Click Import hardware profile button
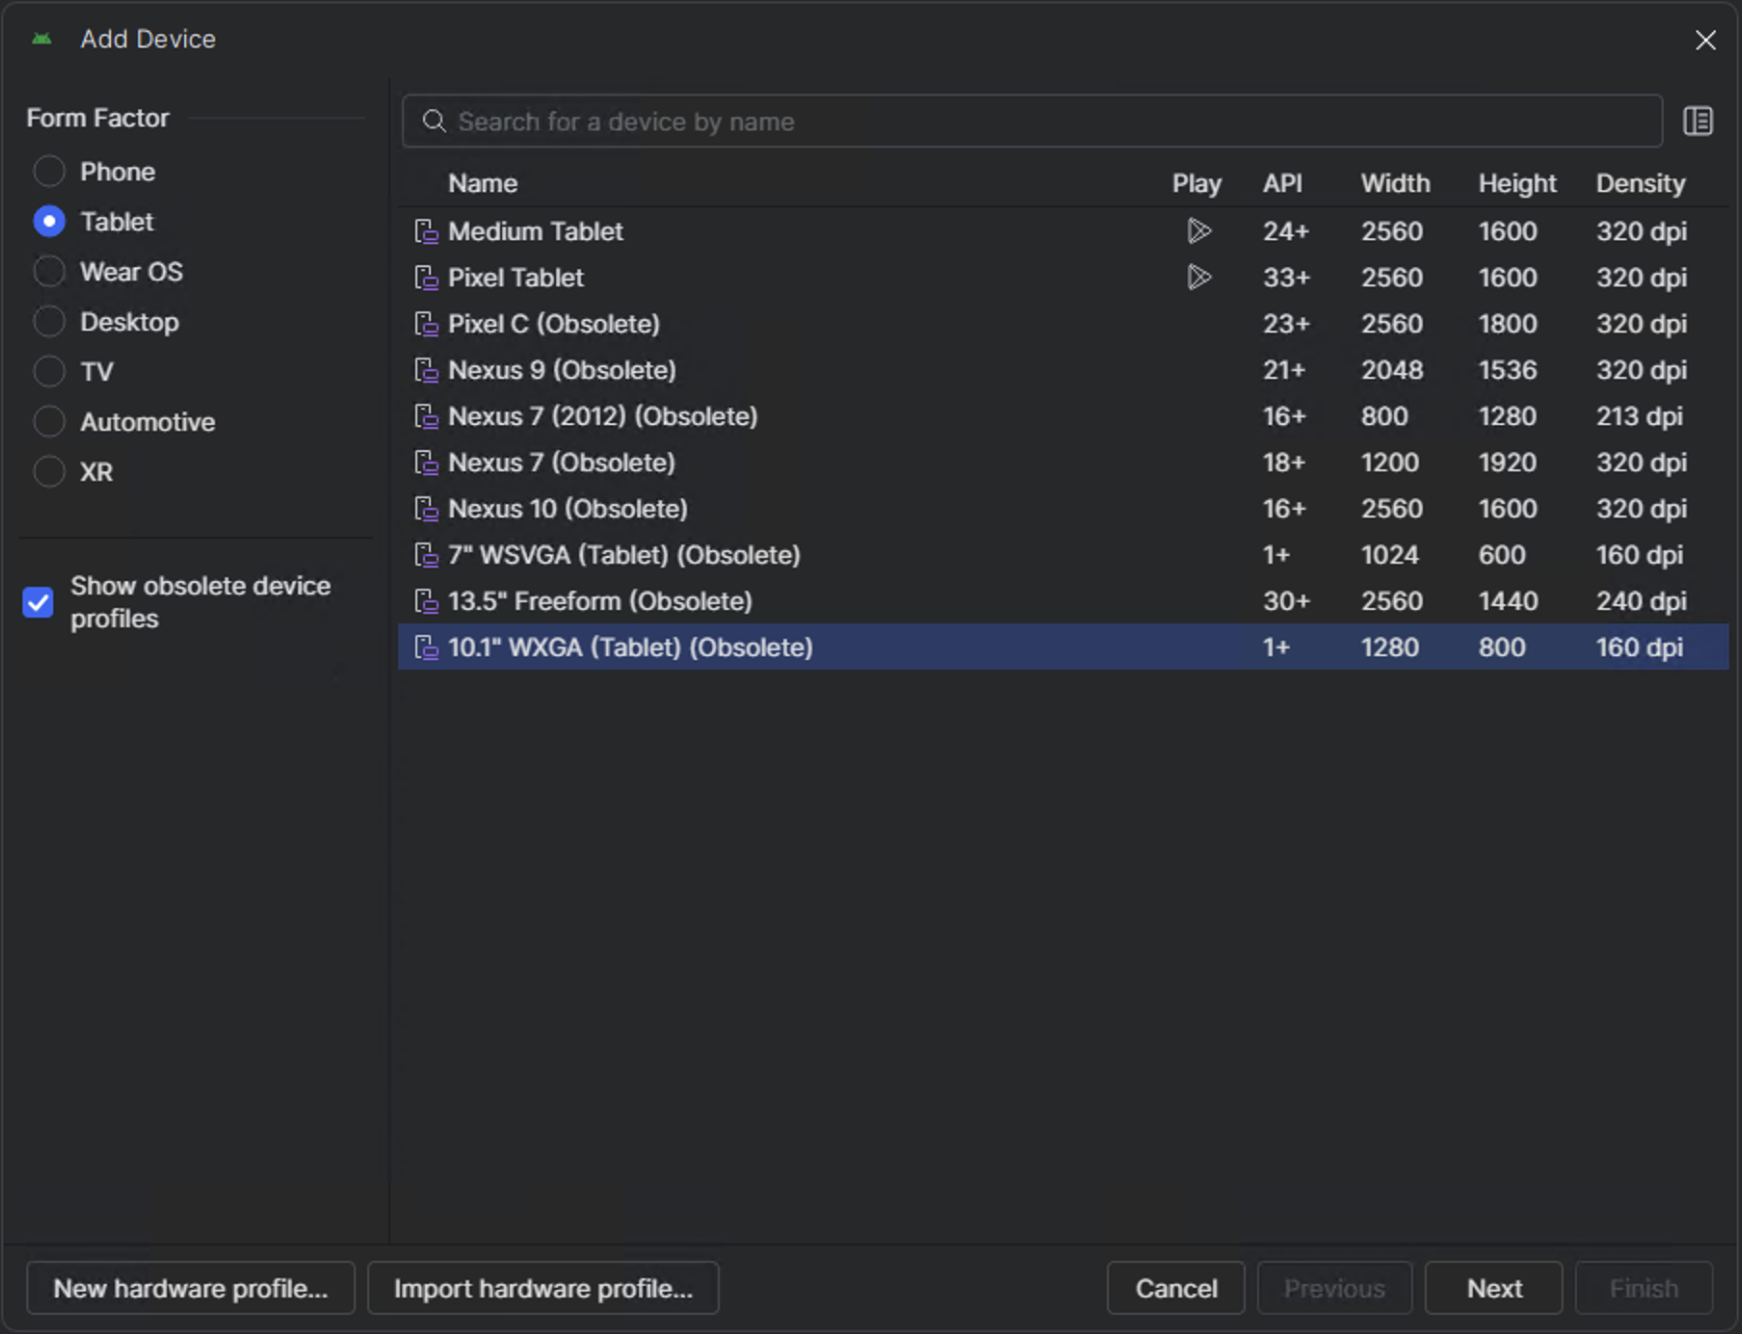1742x1334 pixels. click(x=543, y=1288)
